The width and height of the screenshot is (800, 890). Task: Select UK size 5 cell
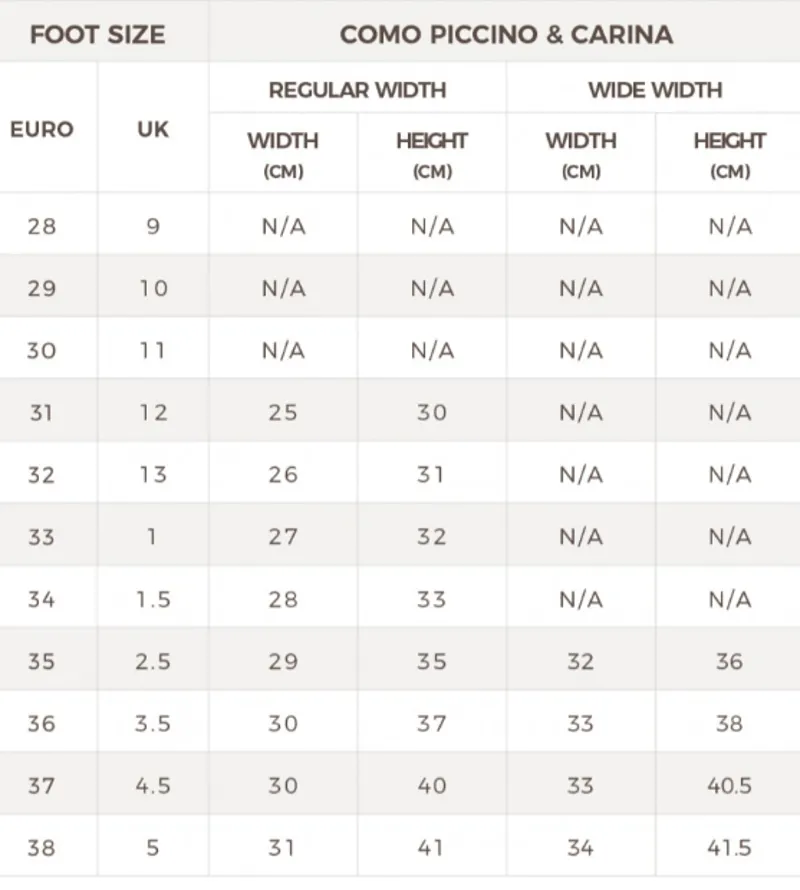[153, 847]
